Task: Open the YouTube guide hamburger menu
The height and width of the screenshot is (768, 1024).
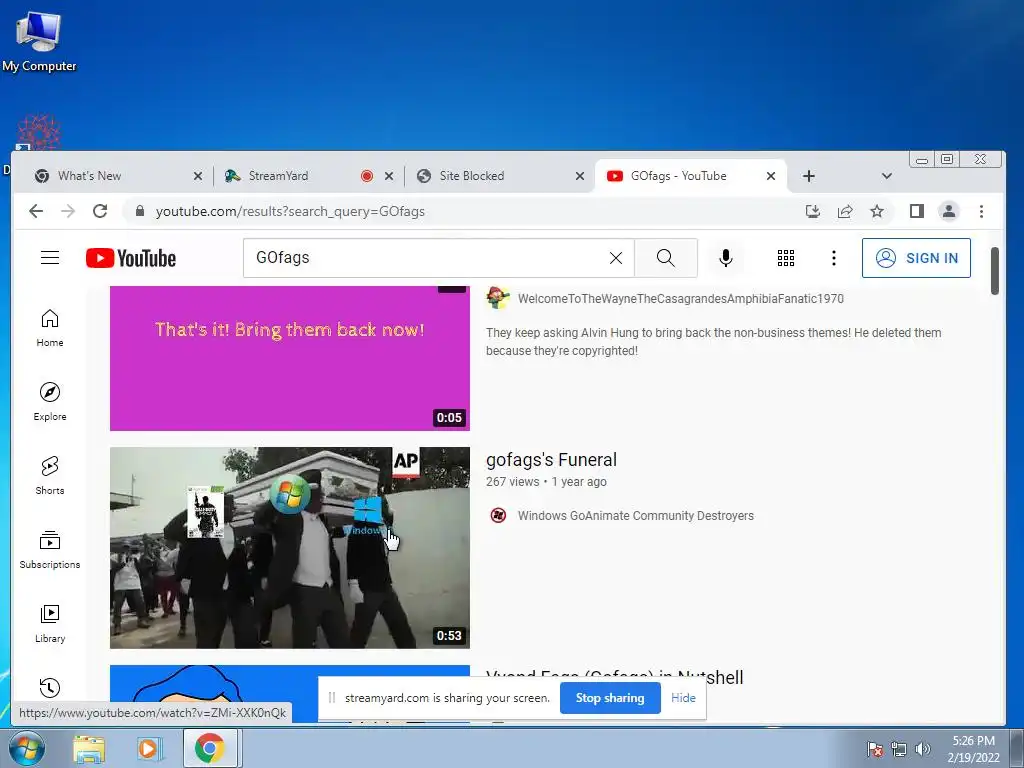Action: pos(50,257)
